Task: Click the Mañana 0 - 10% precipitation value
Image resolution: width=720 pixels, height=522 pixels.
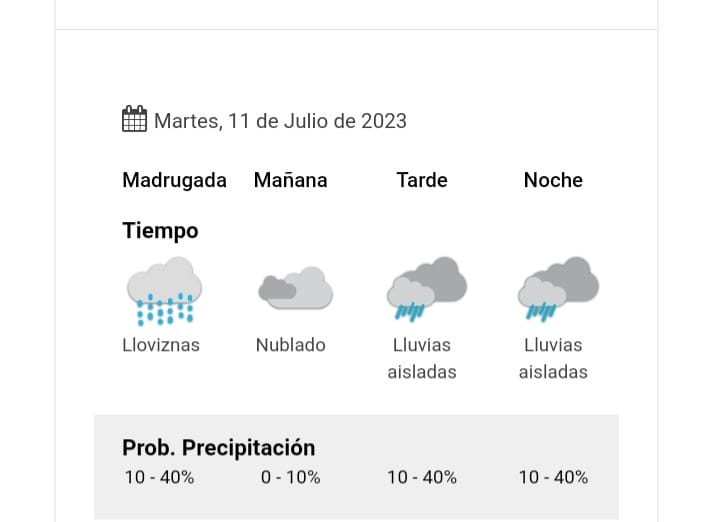Action: click(291, 477)
